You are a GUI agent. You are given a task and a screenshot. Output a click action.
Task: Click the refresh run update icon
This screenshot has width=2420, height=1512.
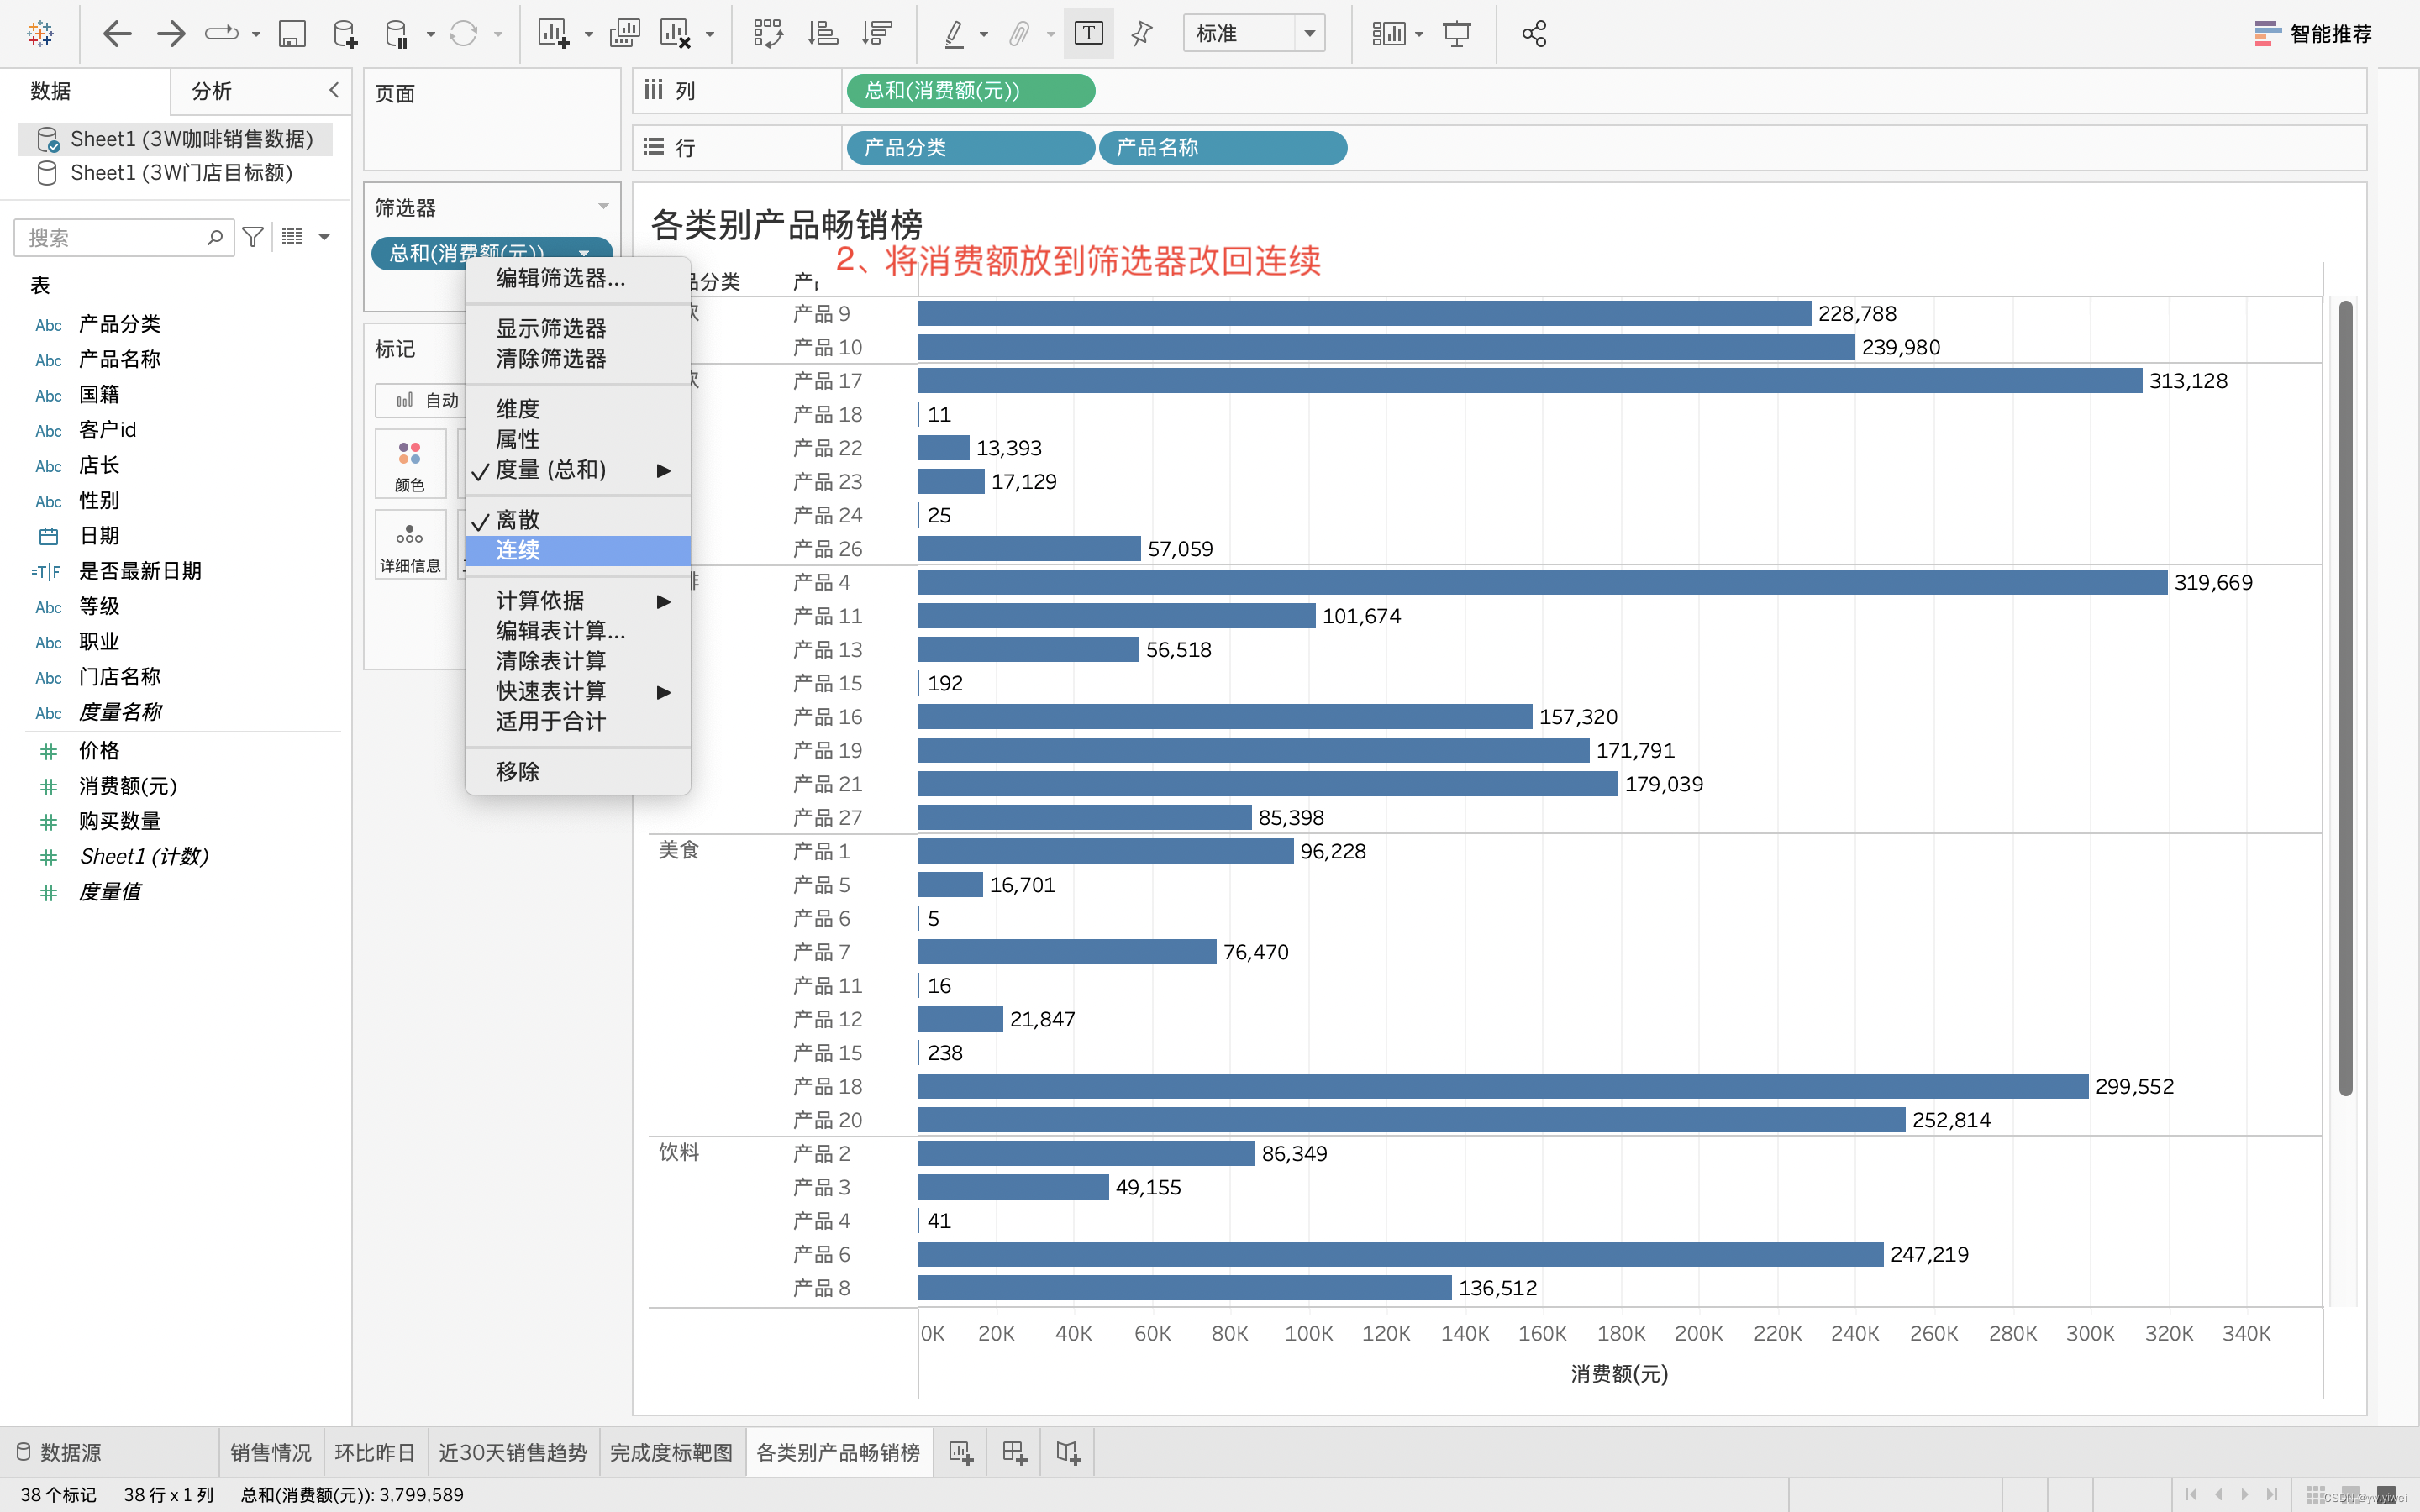click(463, 34)
